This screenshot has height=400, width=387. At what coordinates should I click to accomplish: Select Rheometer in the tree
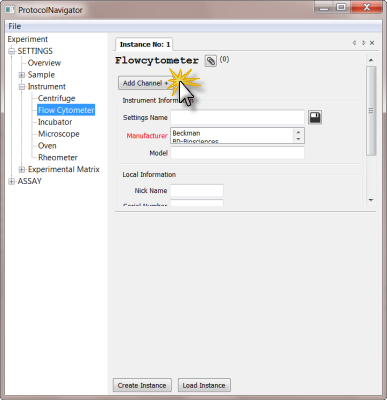click(58, 157)
